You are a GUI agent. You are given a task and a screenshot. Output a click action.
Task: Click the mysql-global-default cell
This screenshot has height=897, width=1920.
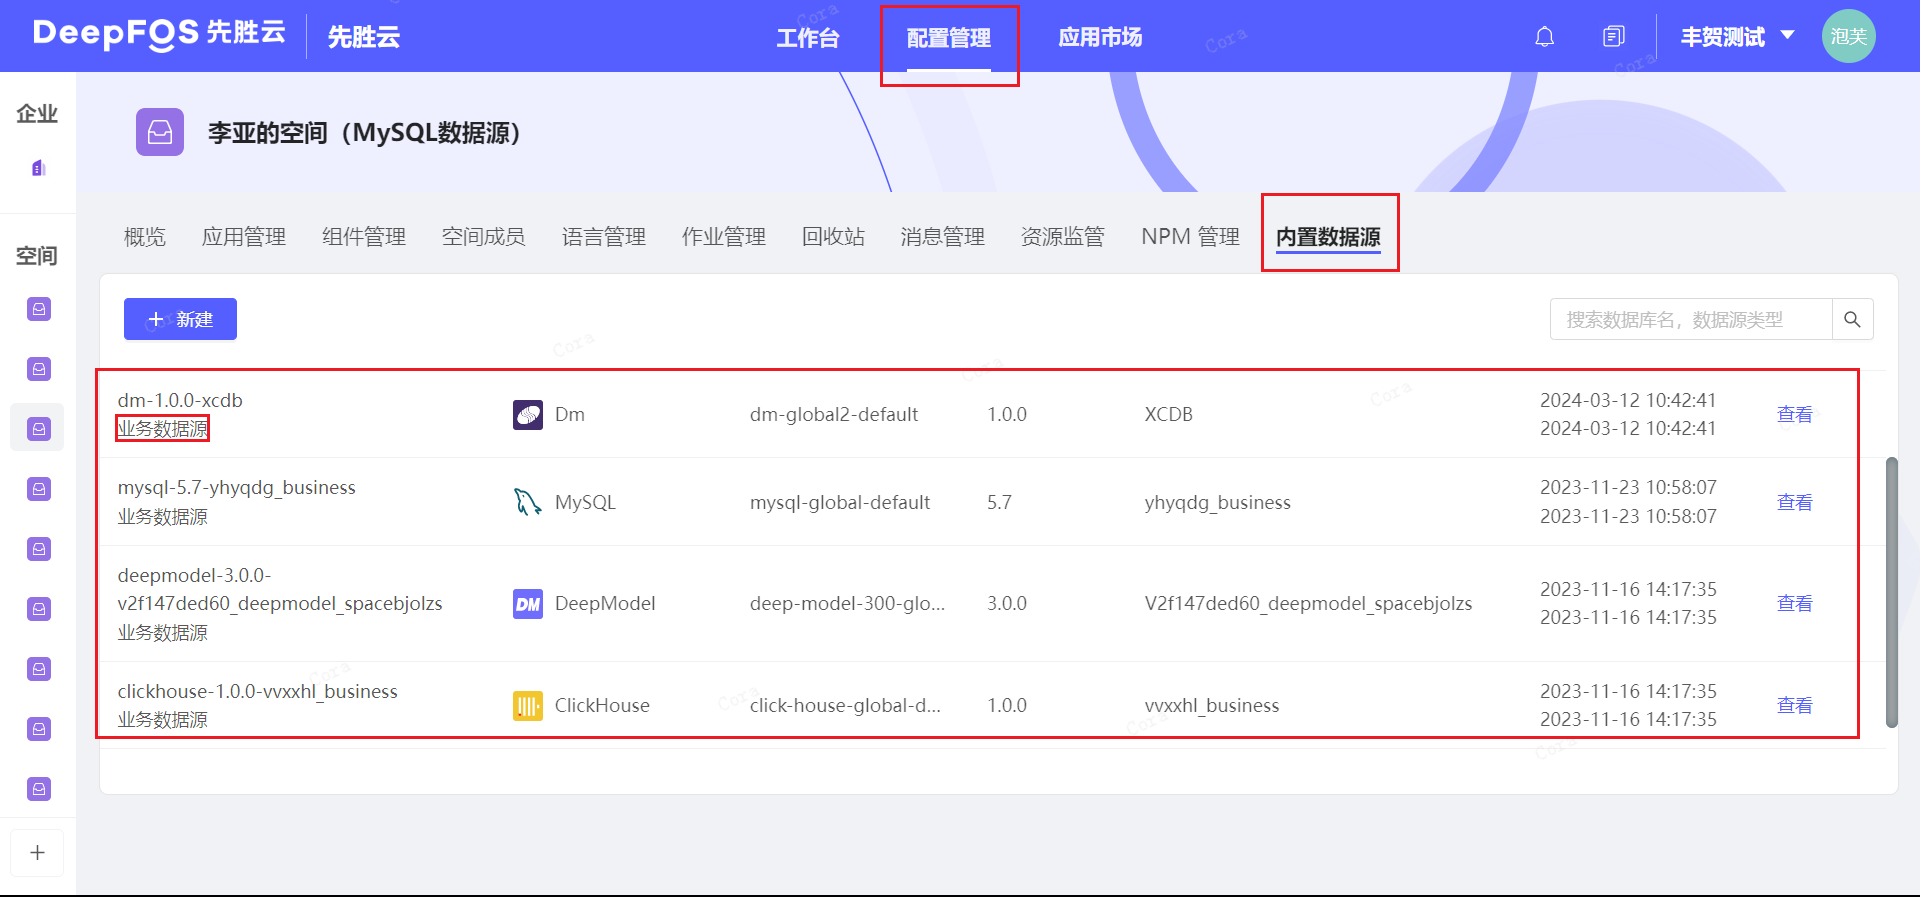pos(840,502)
